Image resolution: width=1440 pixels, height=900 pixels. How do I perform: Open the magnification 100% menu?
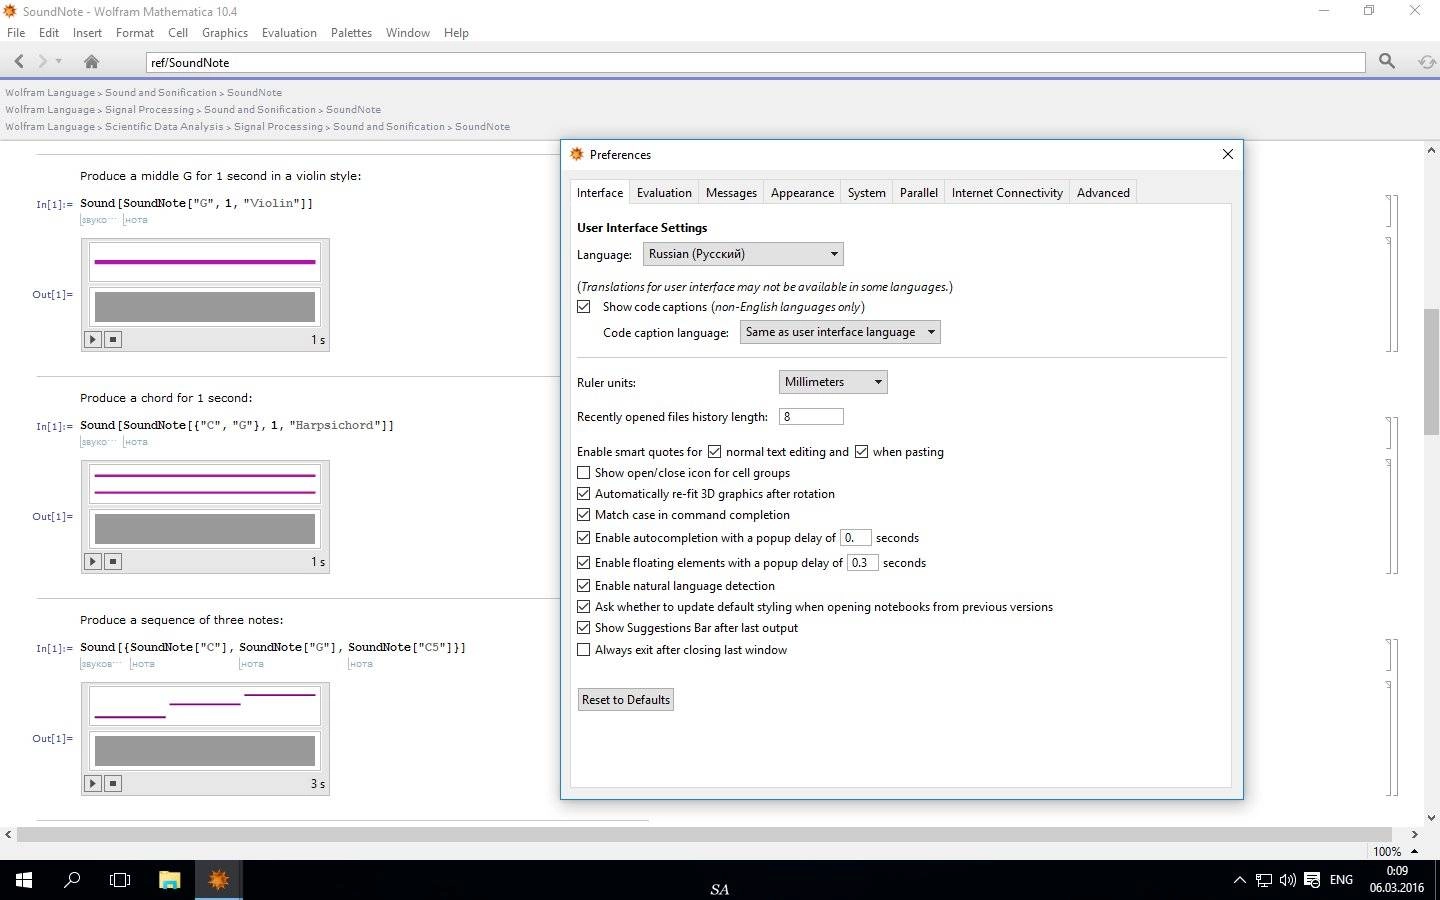(x=1394, y=851)
